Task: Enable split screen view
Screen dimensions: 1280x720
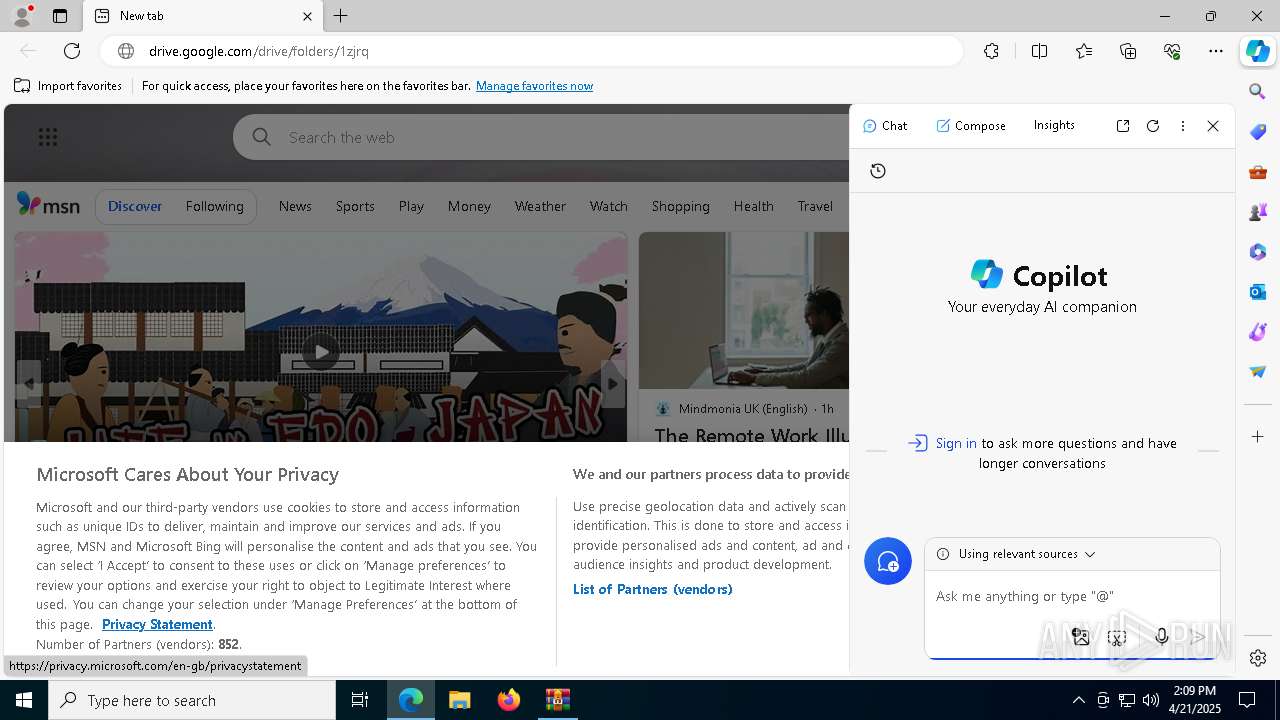Action: coord(1039,51)
